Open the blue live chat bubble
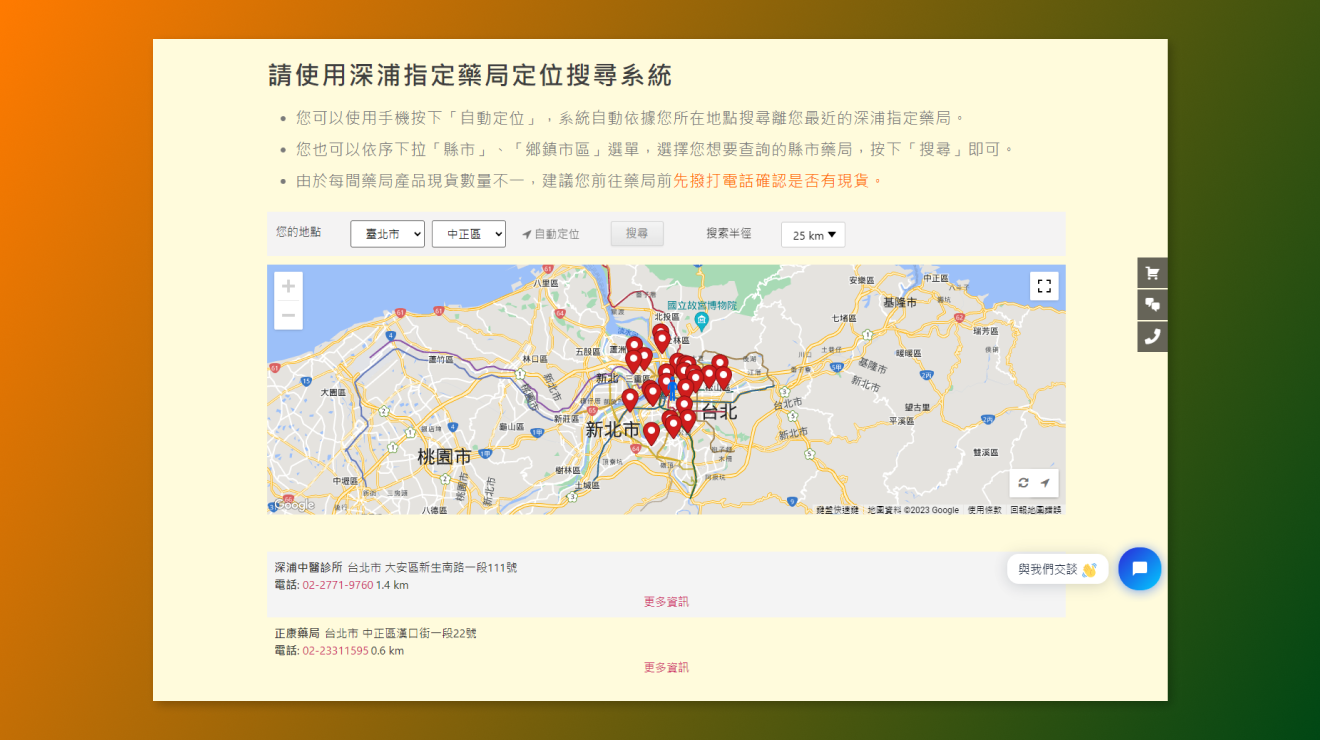 [1139, 569]
